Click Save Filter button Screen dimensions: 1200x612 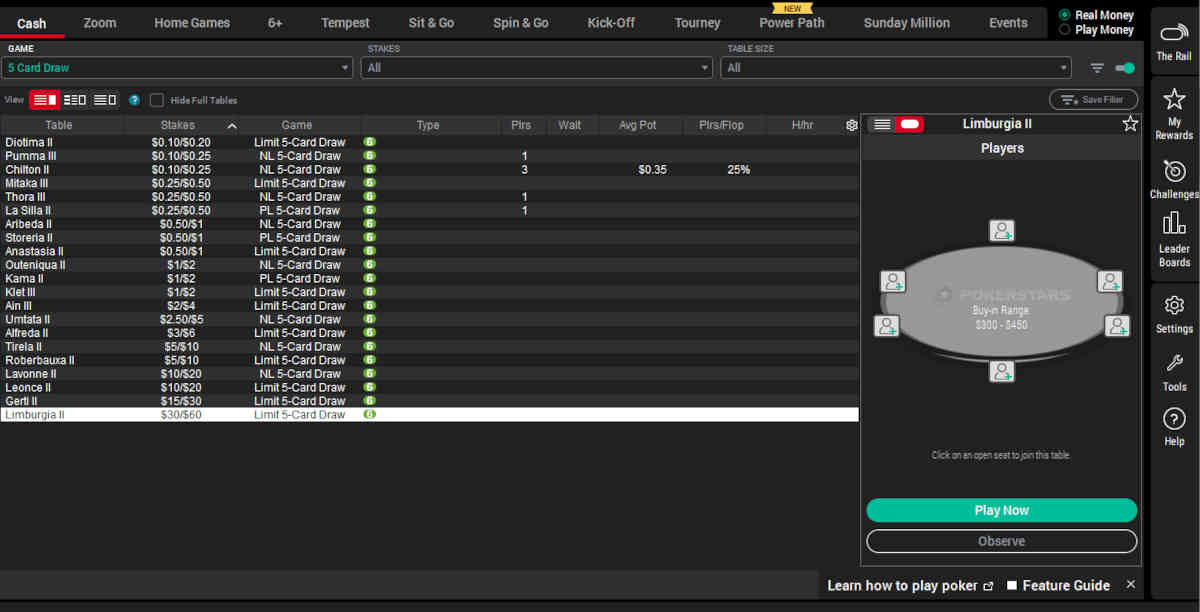[1093, 100]
